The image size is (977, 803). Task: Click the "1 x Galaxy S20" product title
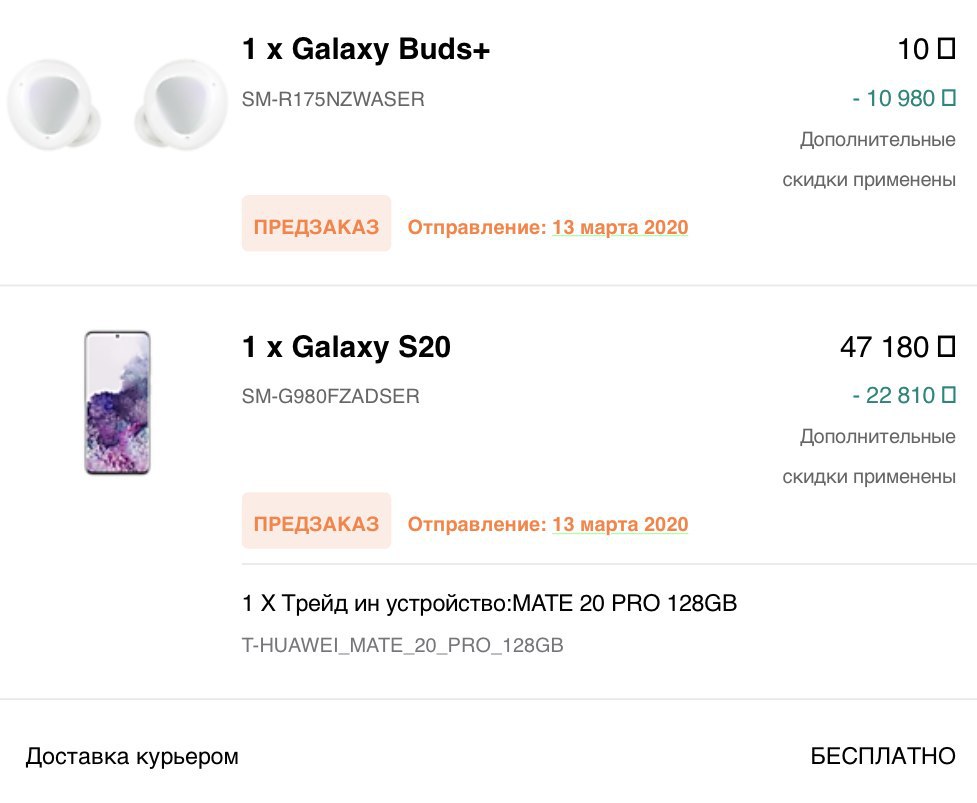(346, 347)
